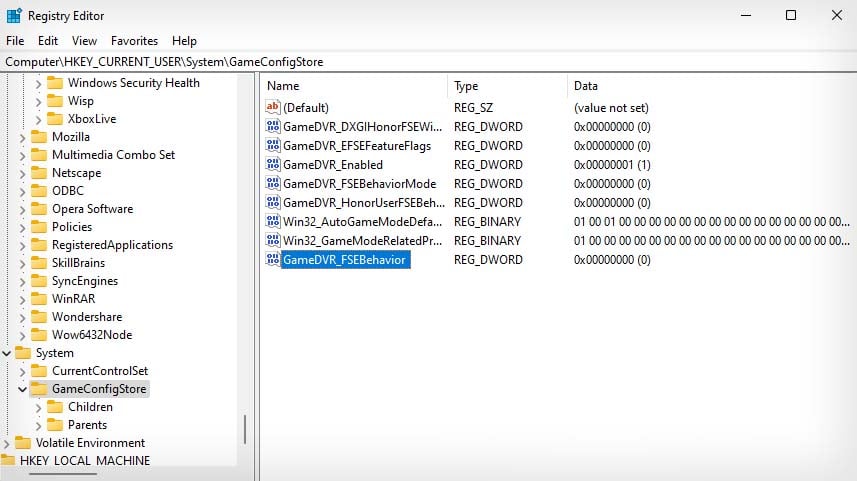
Task: Click the ODBC folder icon
Action: point(39,191)
